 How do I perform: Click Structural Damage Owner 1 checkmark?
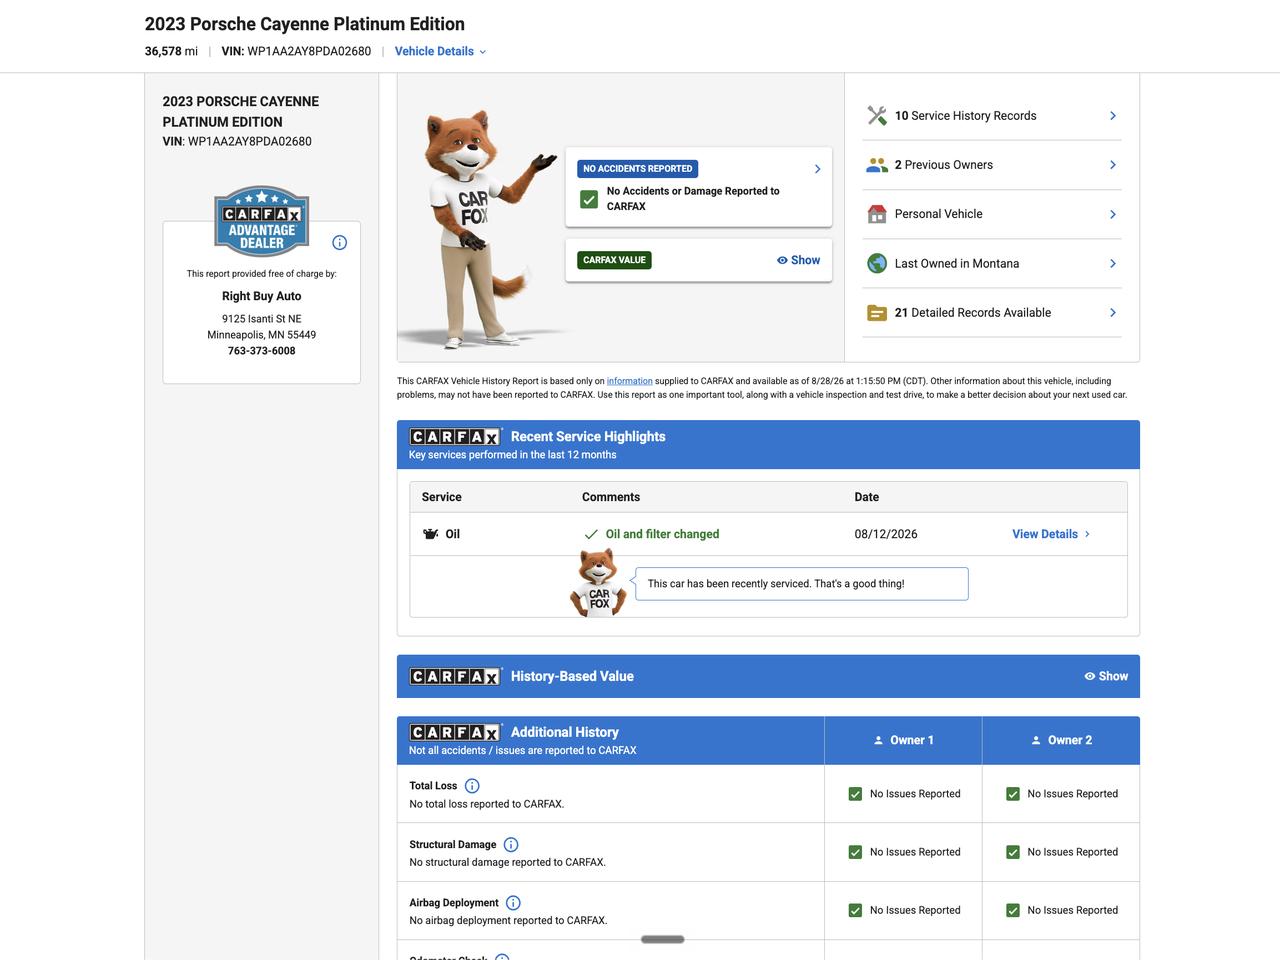pyautogui.click(x=855, y=852)
